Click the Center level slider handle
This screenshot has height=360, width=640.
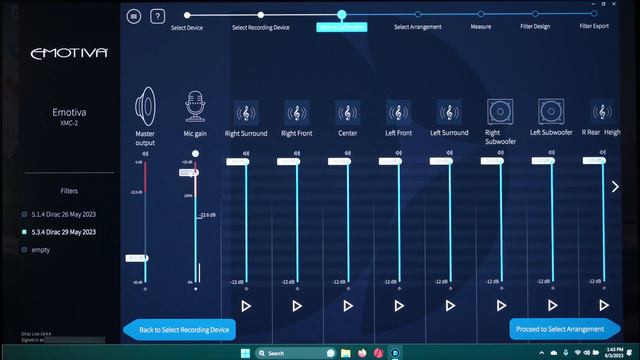[x=339, y=162]
